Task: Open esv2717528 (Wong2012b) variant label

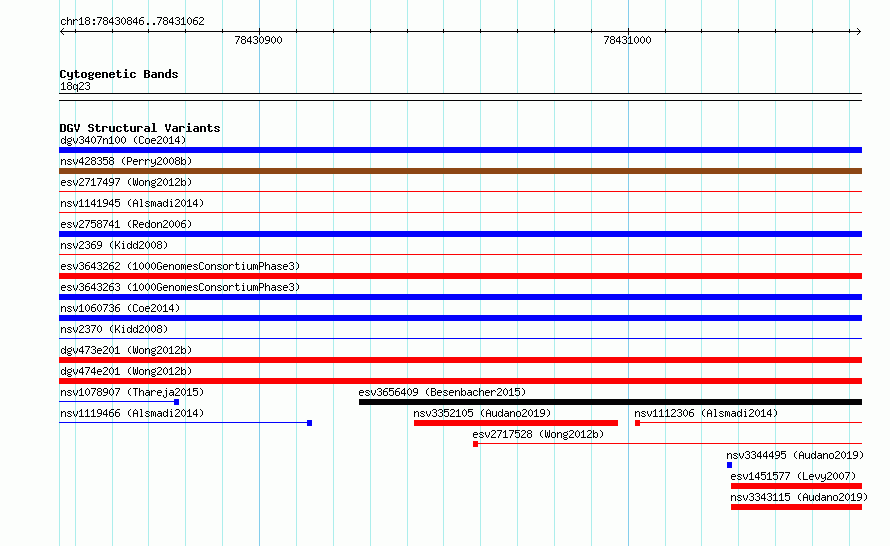Action: (538, 434)
